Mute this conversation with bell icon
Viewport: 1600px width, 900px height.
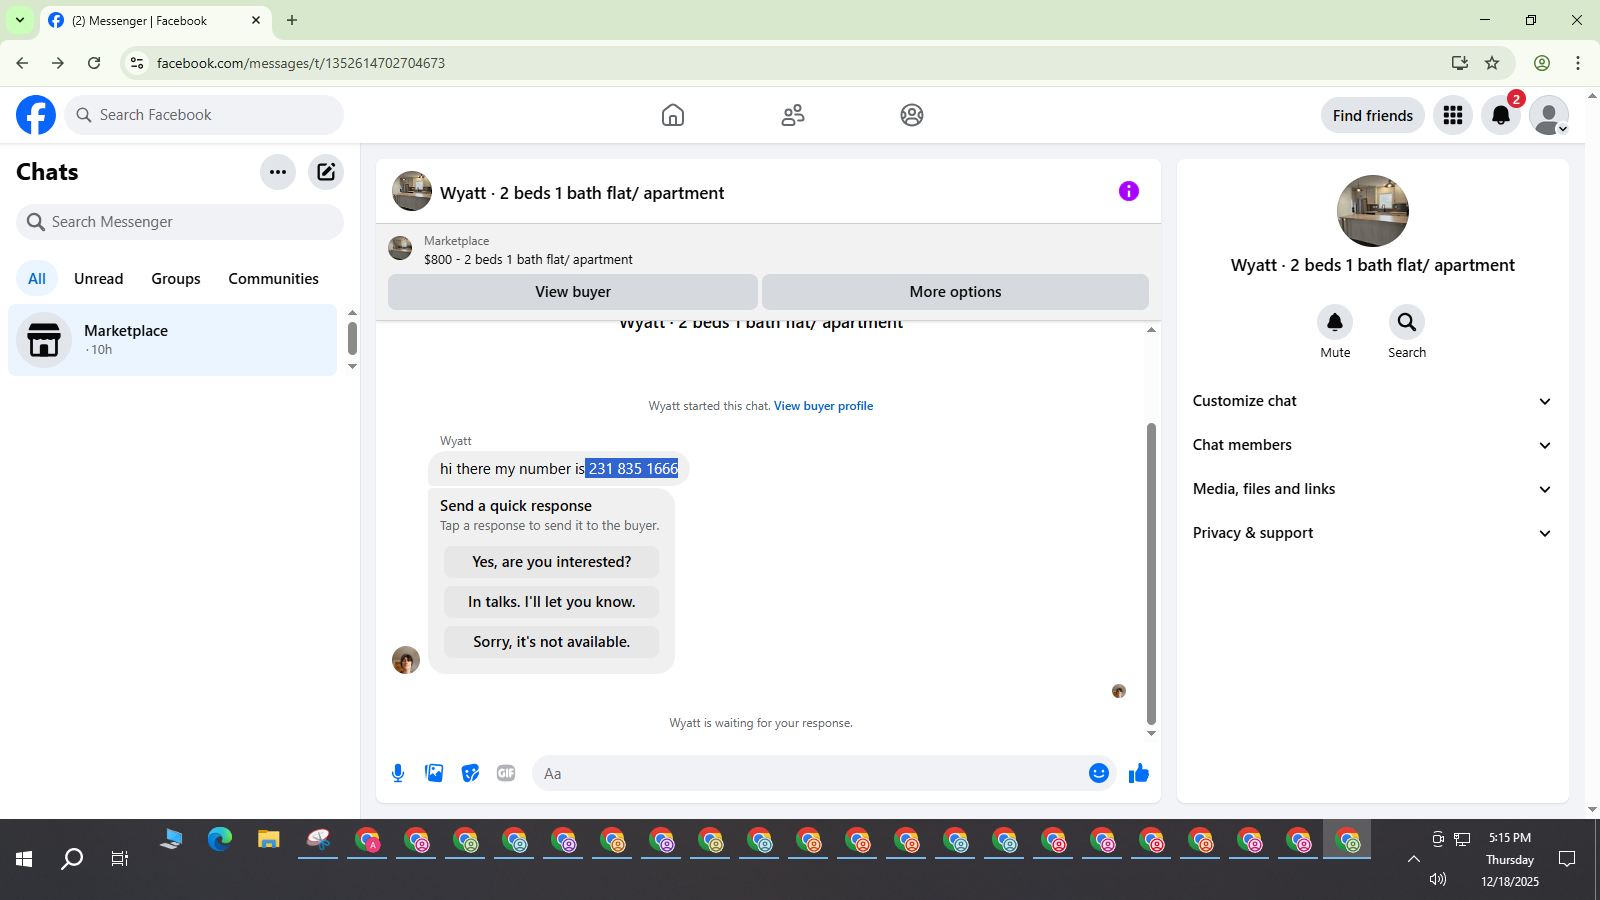[x=1335, y=322]
